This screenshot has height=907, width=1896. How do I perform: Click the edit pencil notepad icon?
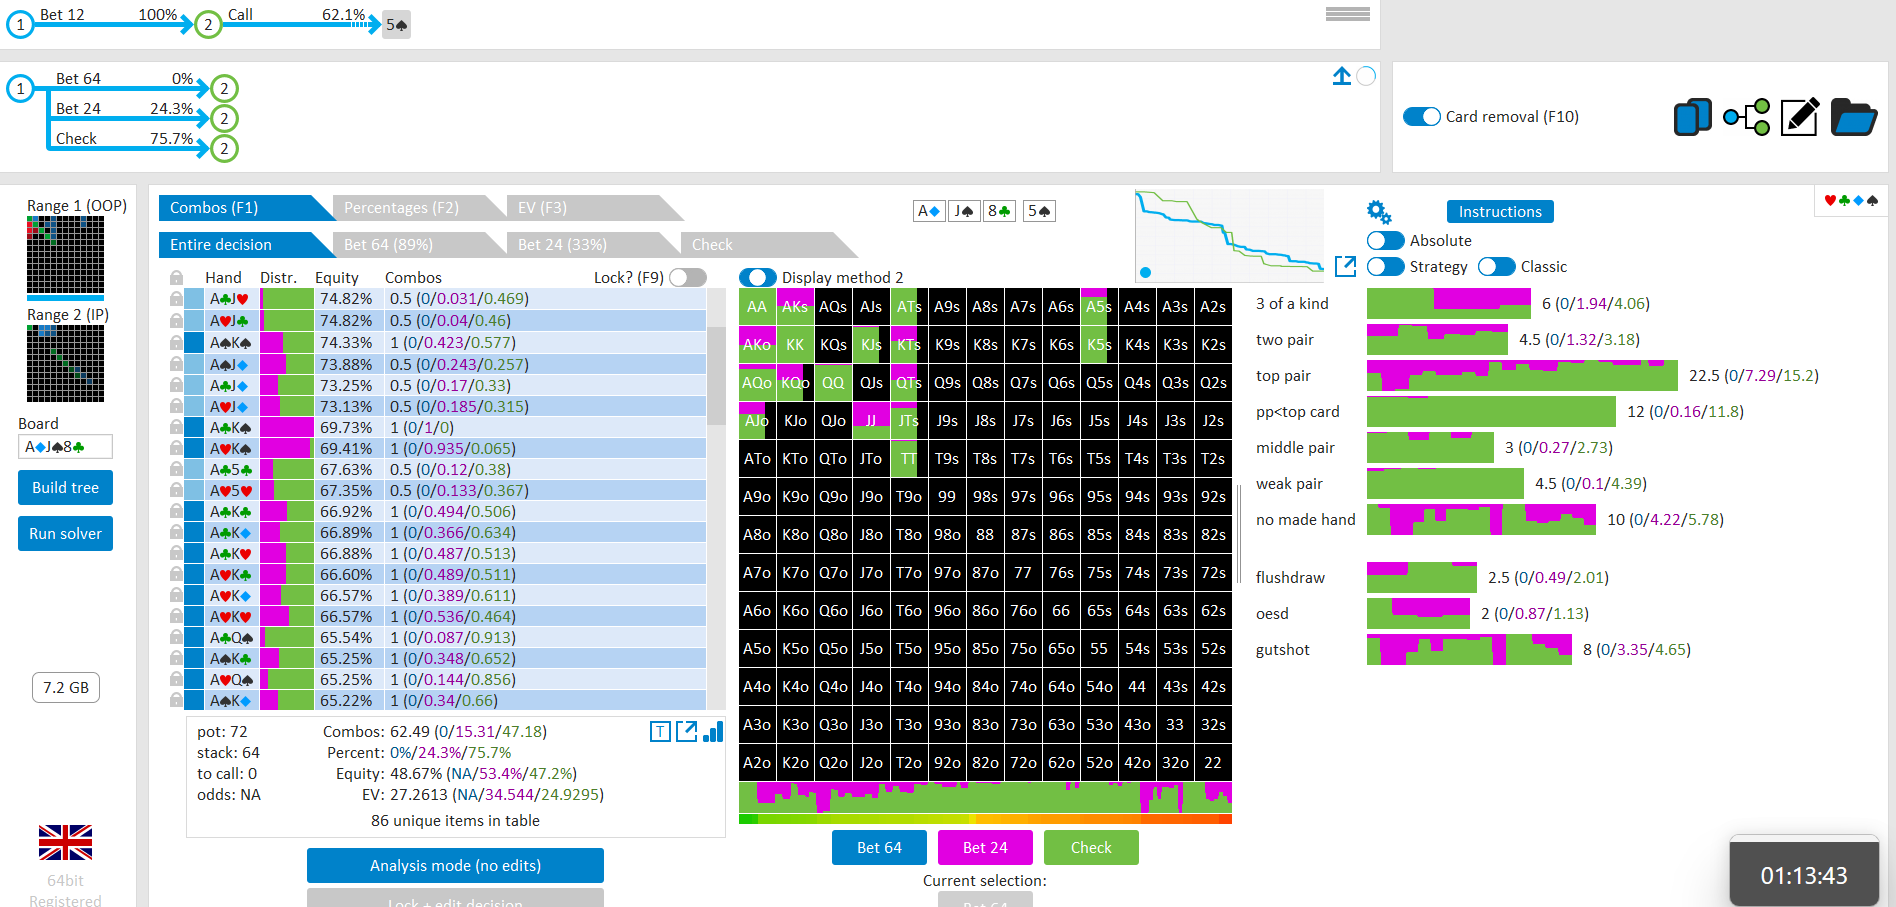click(1799, 117)
